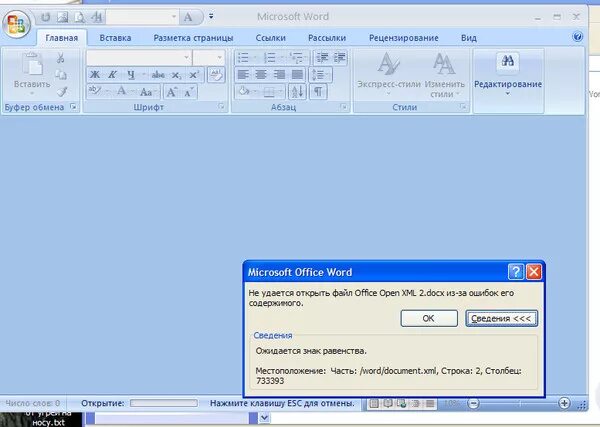Switch to the Вид tab
Image resolution: width=600 pixels, height=427 pixels.
tap(469, 38)
